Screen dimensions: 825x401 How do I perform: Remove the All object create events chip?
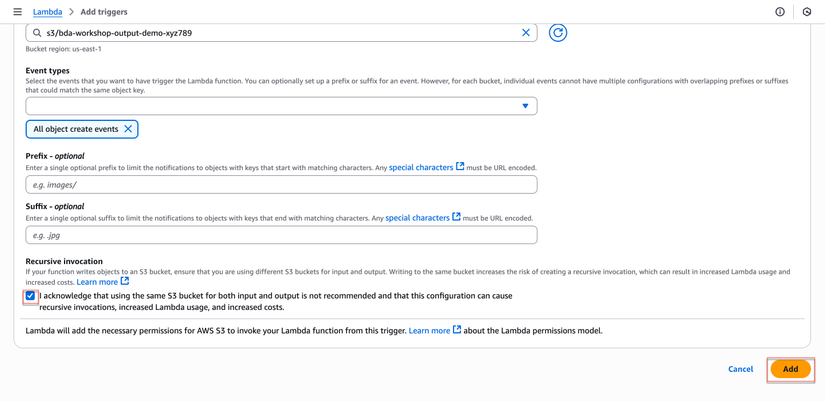click(128, 129)
